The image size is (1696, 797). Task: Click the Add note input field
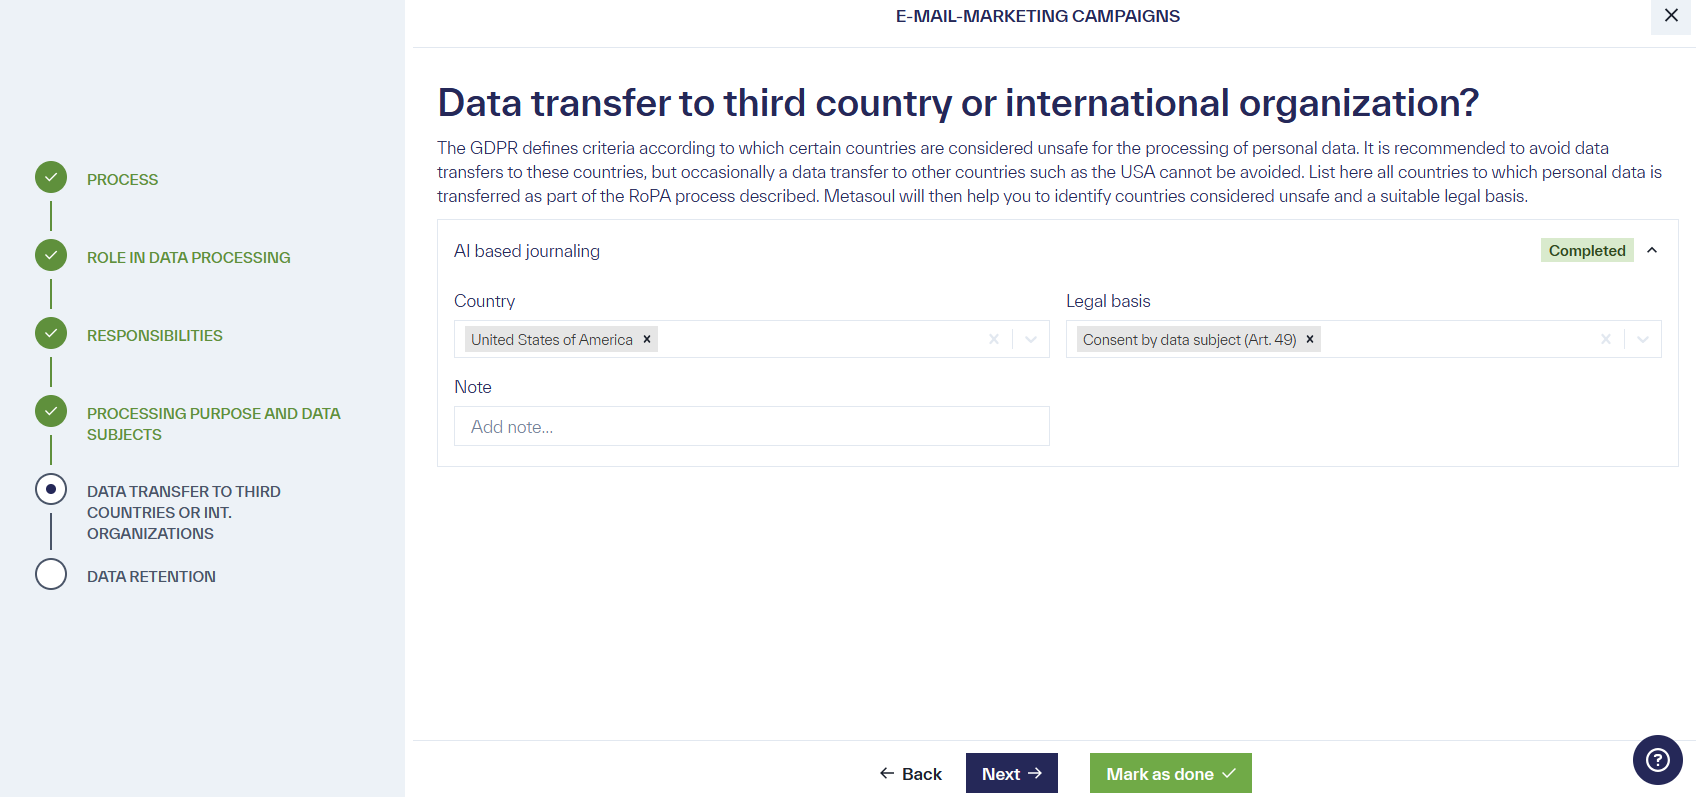[x=751, y=426]
